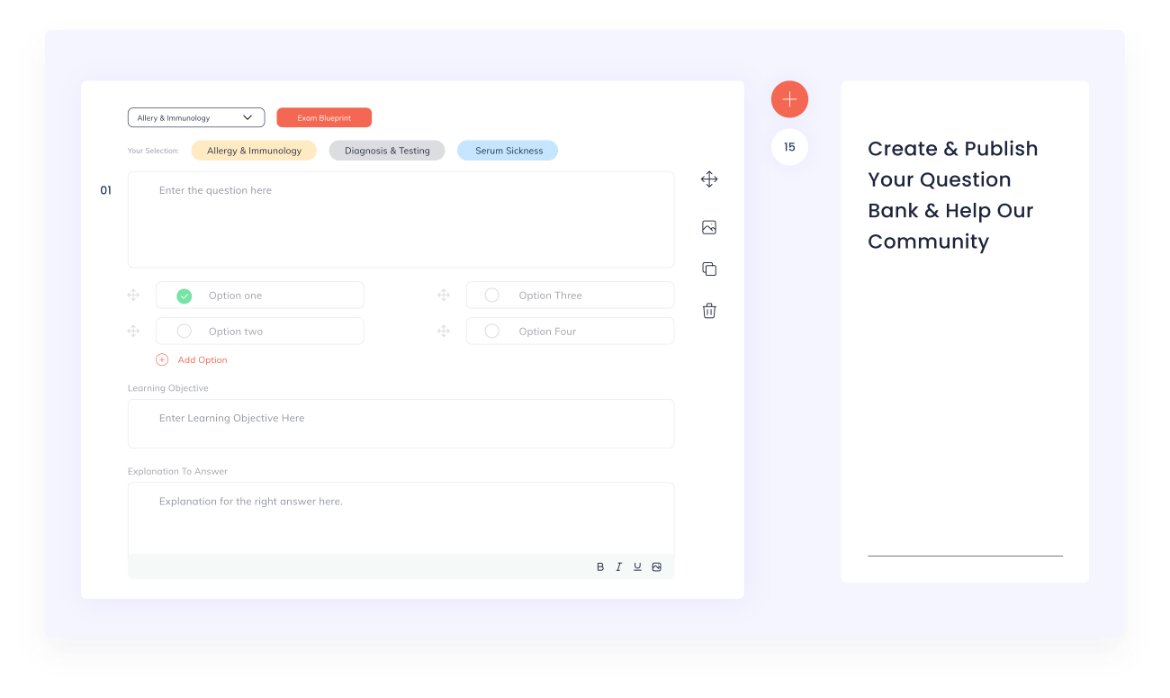Screen dimensions: 1170x698
Task: Choose the Option Four radio button
Action: [492, 331]
